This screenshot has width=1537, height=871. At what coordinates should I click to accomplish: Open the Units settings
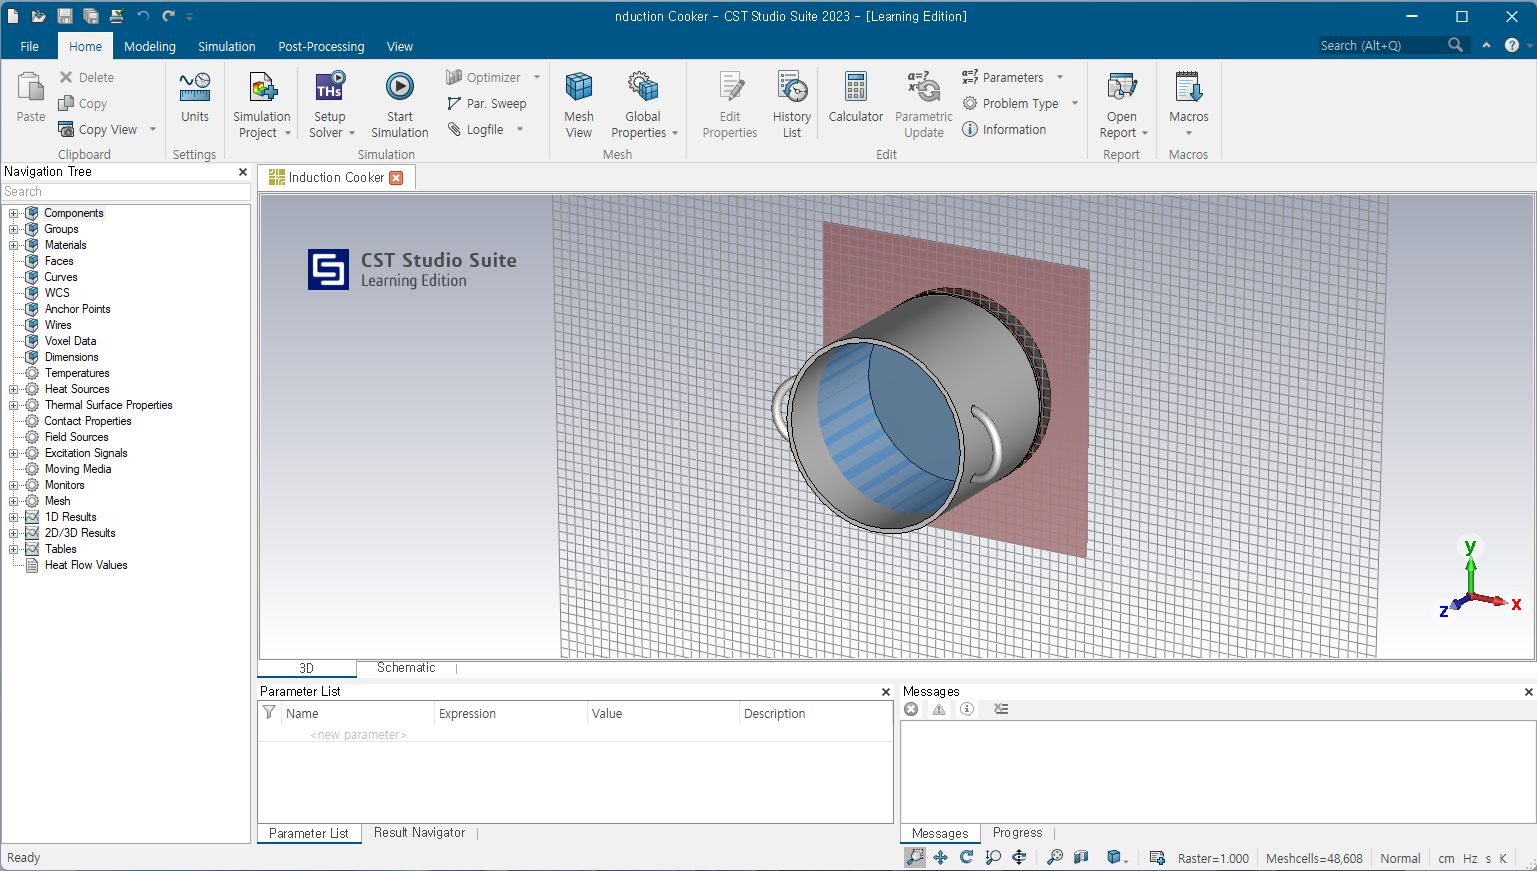point(195,98)
